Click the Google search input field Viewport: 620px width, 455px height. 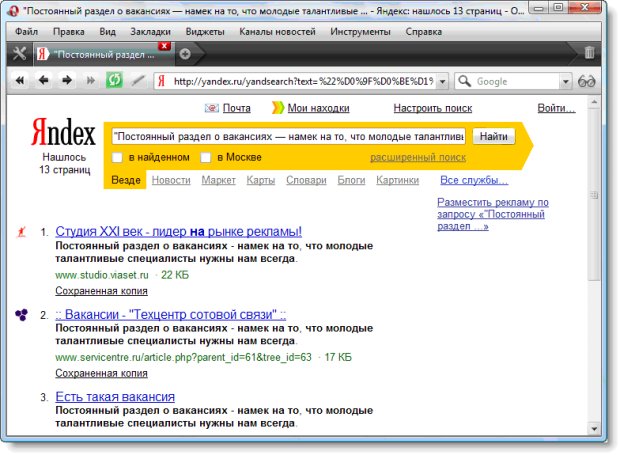coord(516,81)
